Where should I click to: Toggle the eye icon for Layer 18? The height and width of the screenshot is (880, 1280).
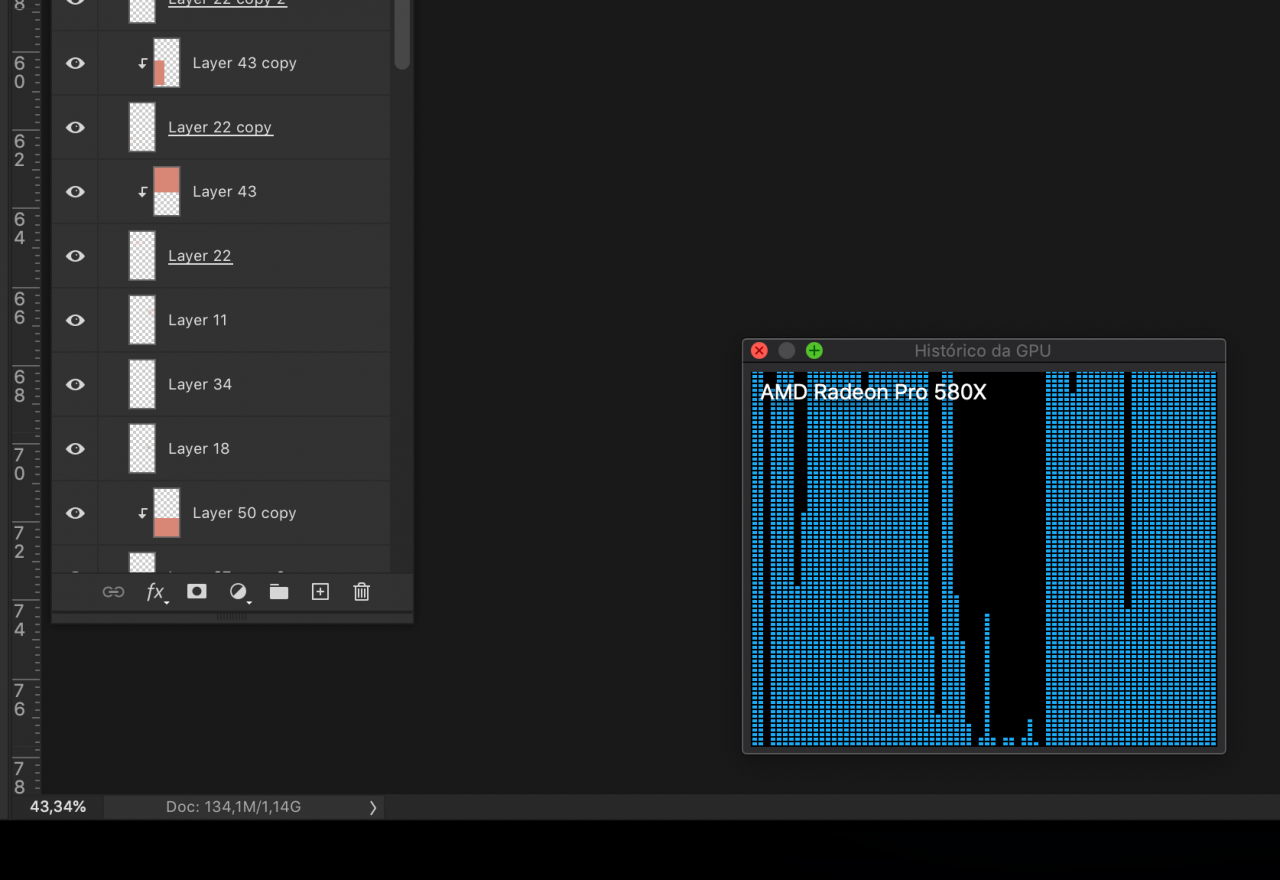click(x=75, y=449)
